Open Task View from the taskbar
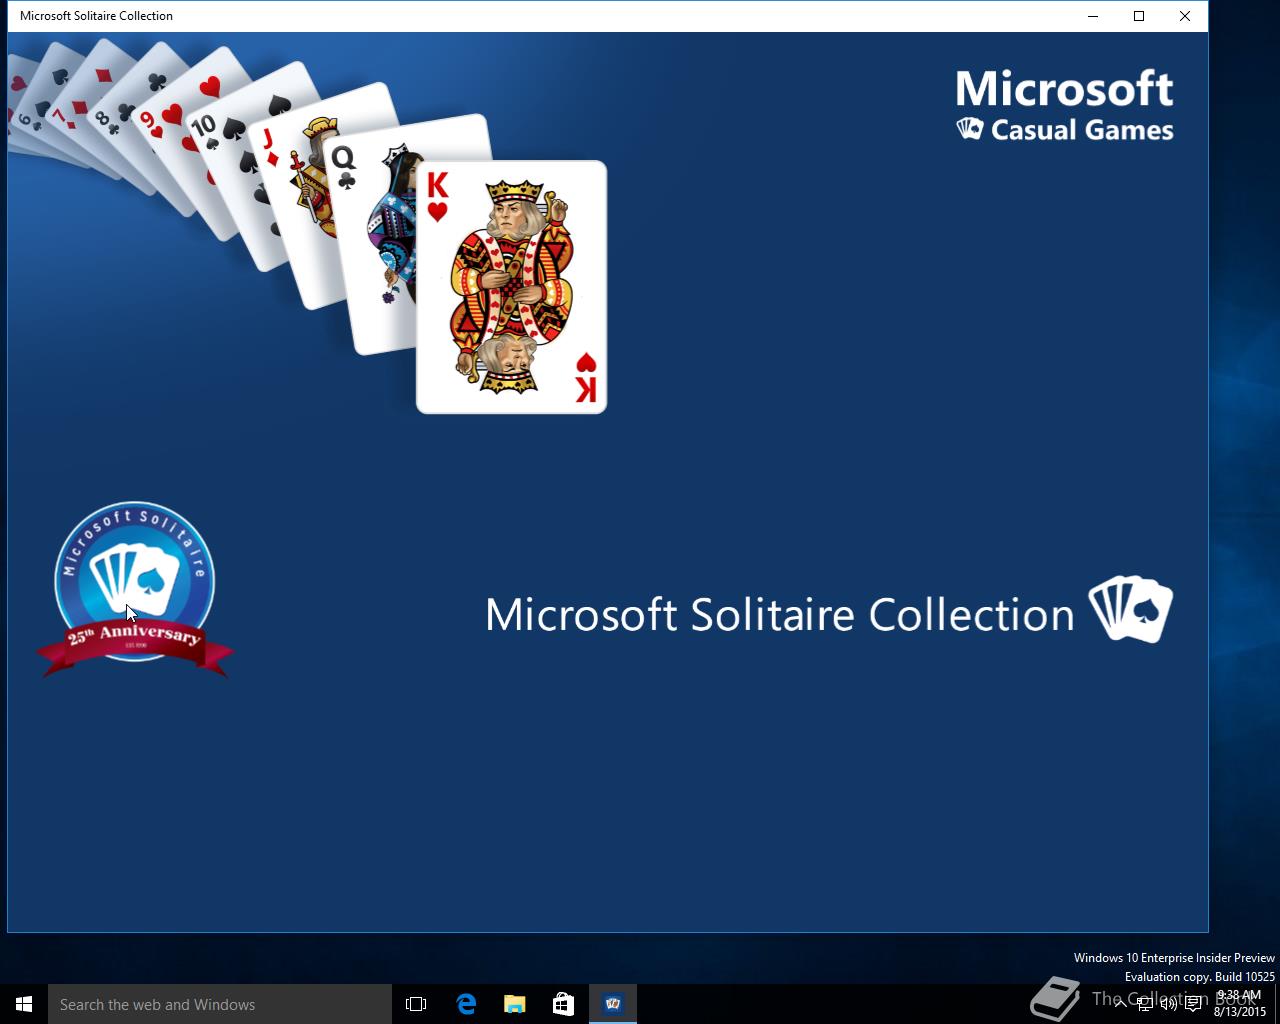This screenshot has height=1024, width=1280. click(x=416, y=1004)
